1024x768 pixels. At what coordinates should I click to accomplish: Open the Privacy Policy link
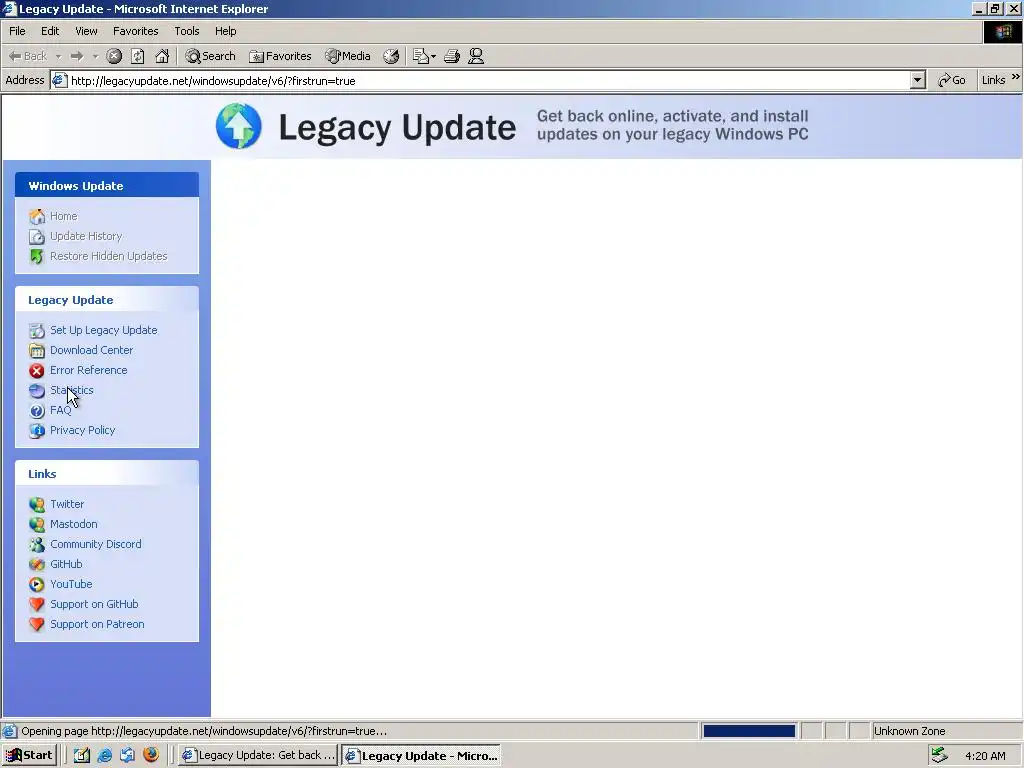pos(82,430)
